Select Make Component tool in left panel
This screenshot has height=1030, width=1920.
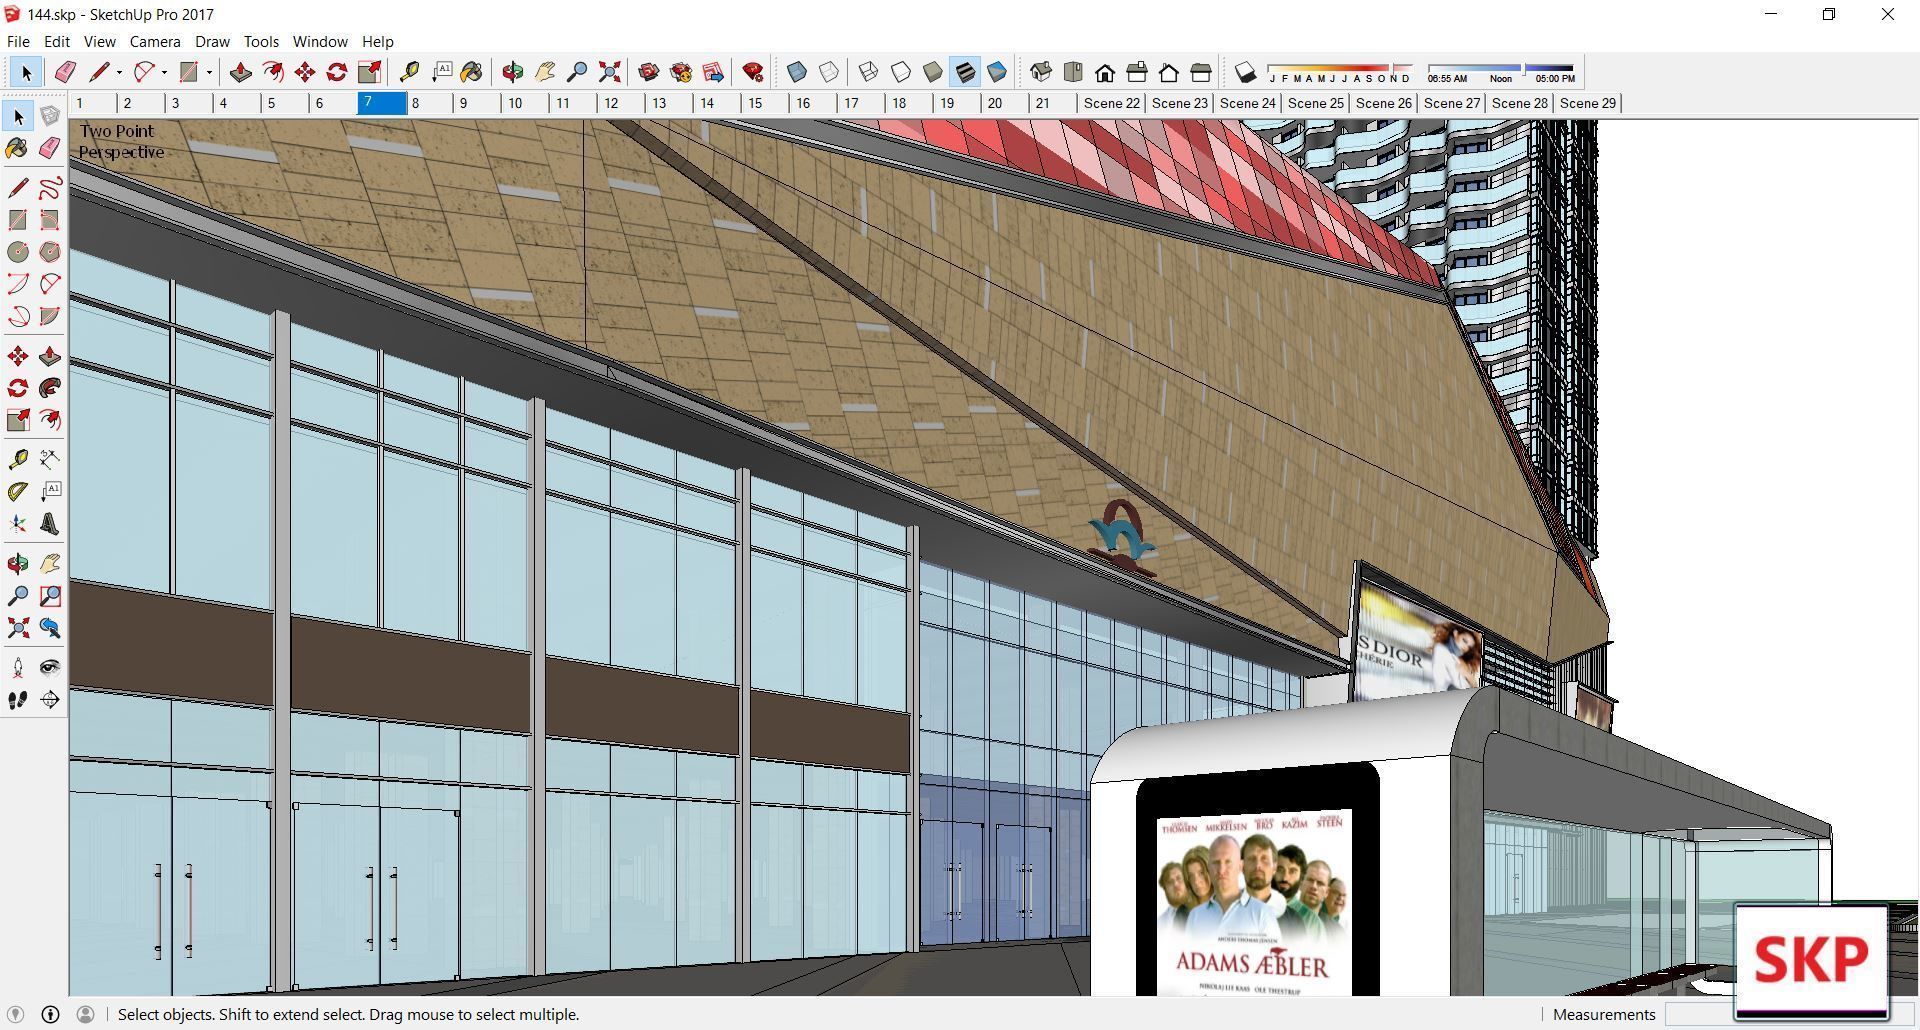(x=50, y=117)
